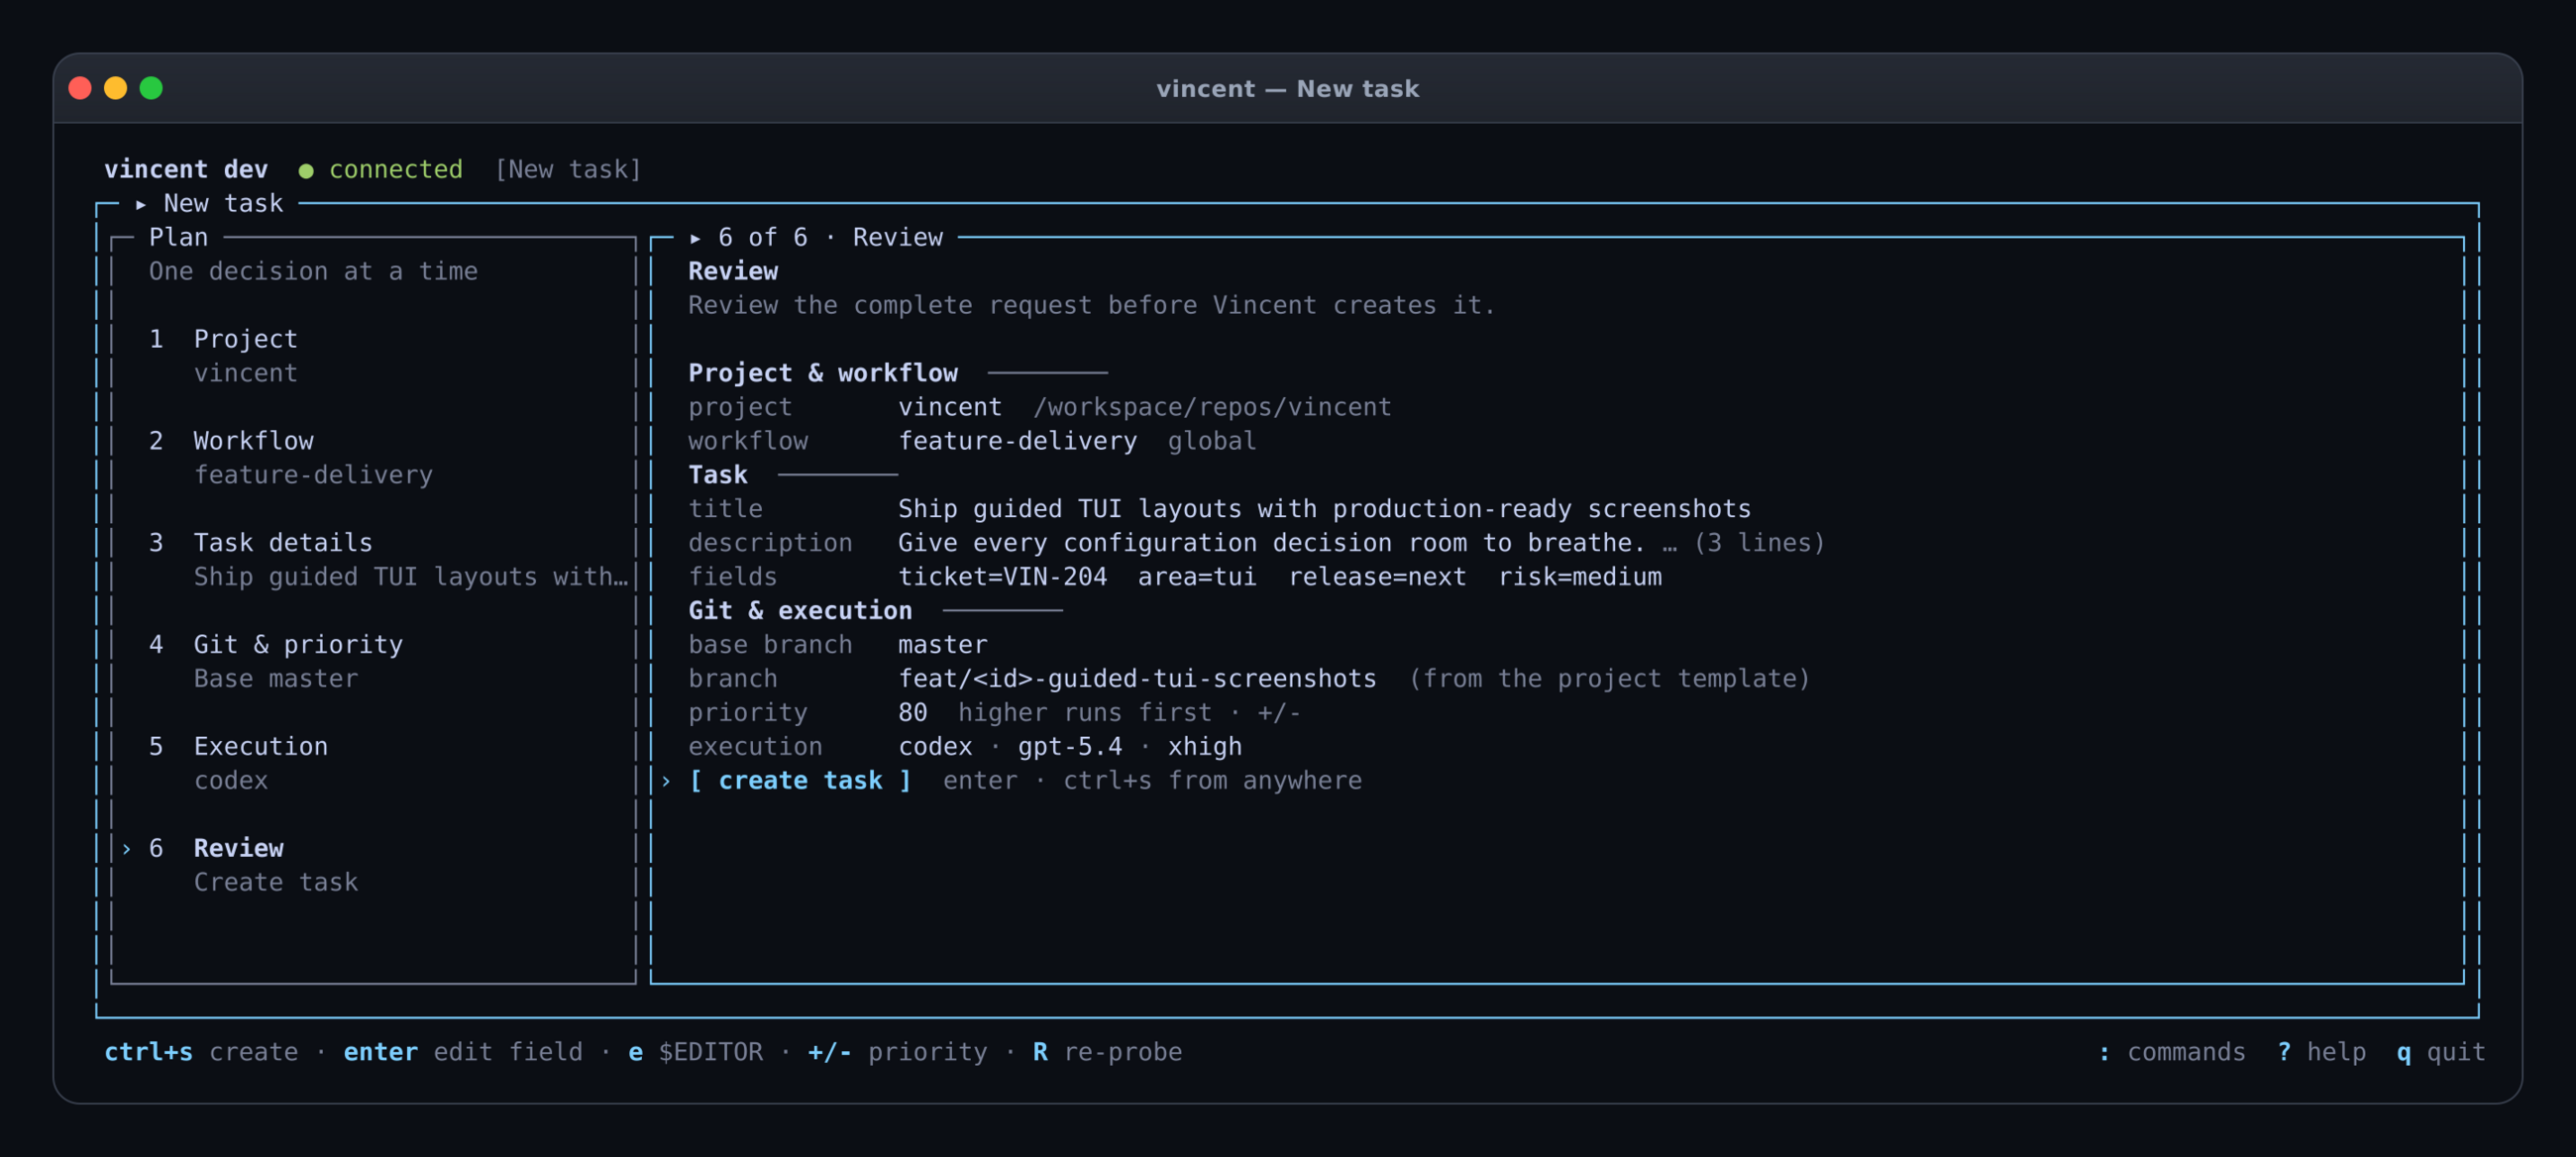Click the priority value 80
The height and width of the screenshot is (1157, 2576).
912,713
